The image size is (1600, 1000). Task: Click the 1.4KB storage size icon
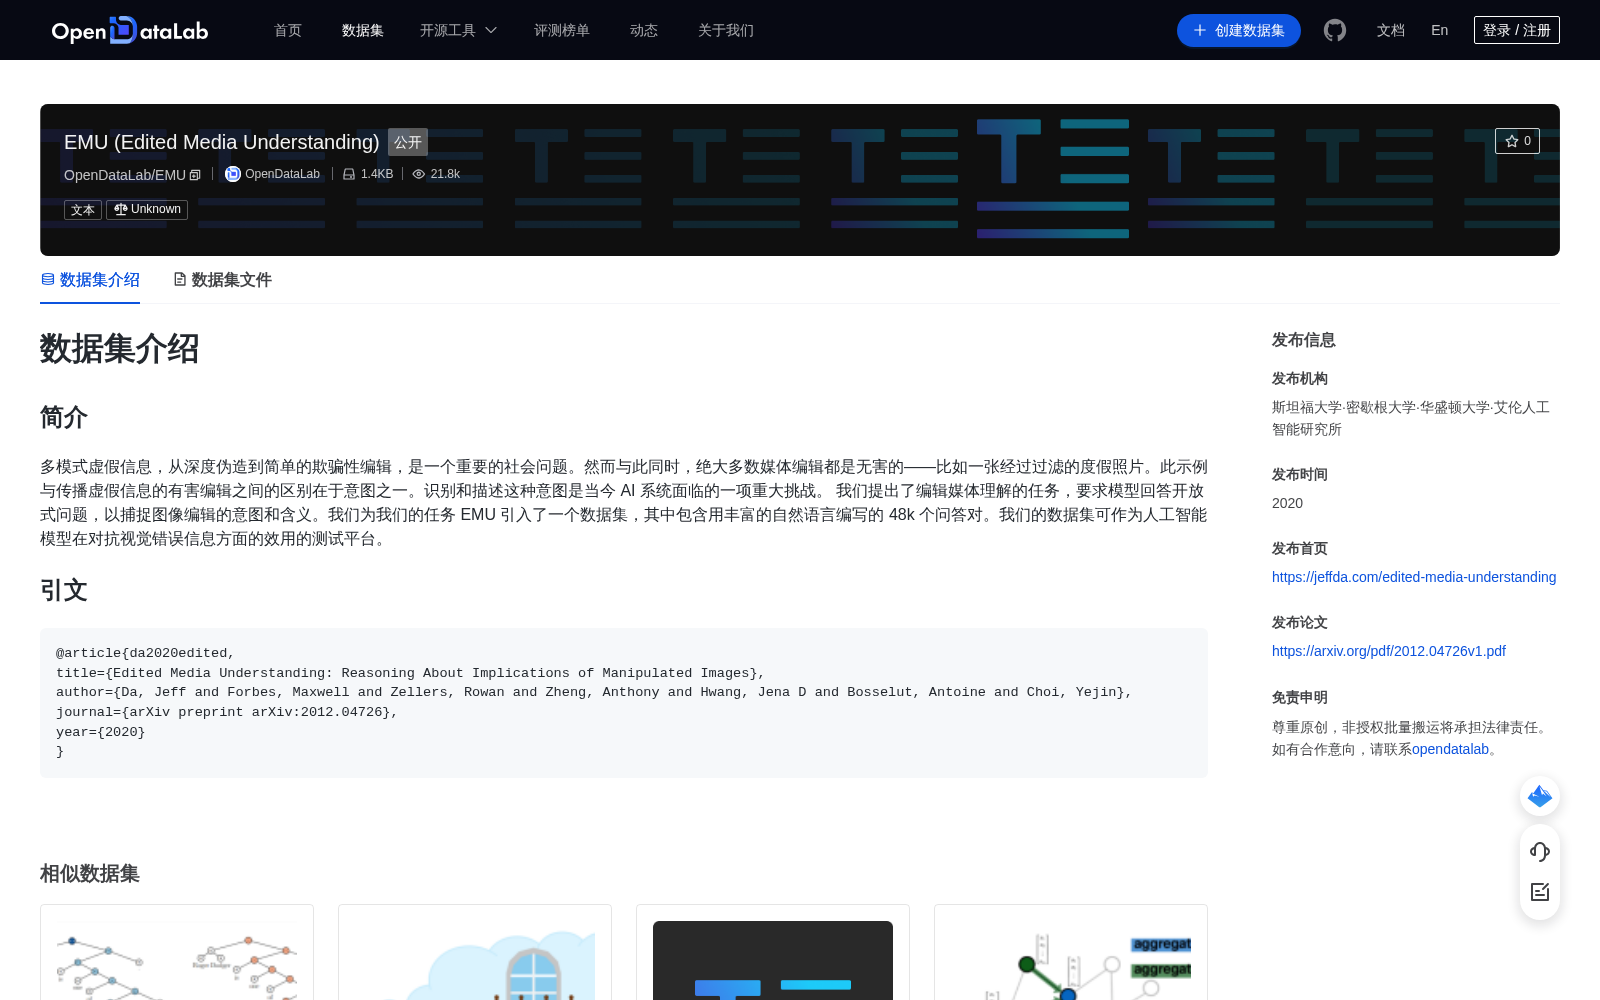click(349, 174)
